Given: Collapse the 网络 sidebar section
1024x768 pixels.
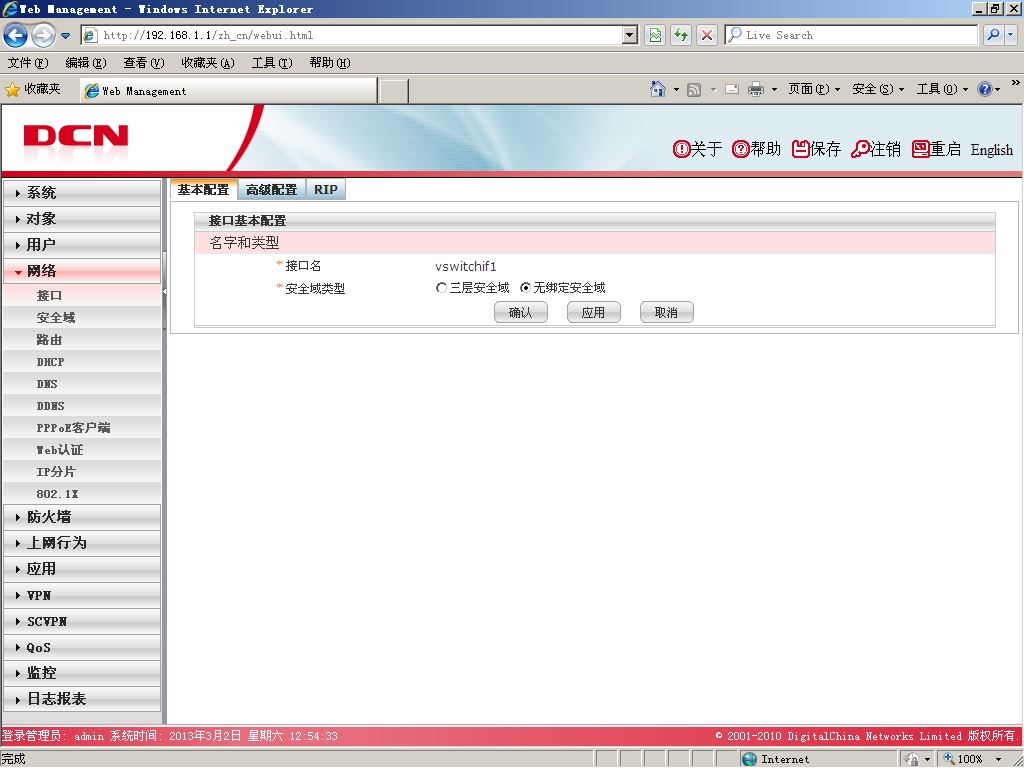Looking at the screenshot, I should click(x=82, y=271).
